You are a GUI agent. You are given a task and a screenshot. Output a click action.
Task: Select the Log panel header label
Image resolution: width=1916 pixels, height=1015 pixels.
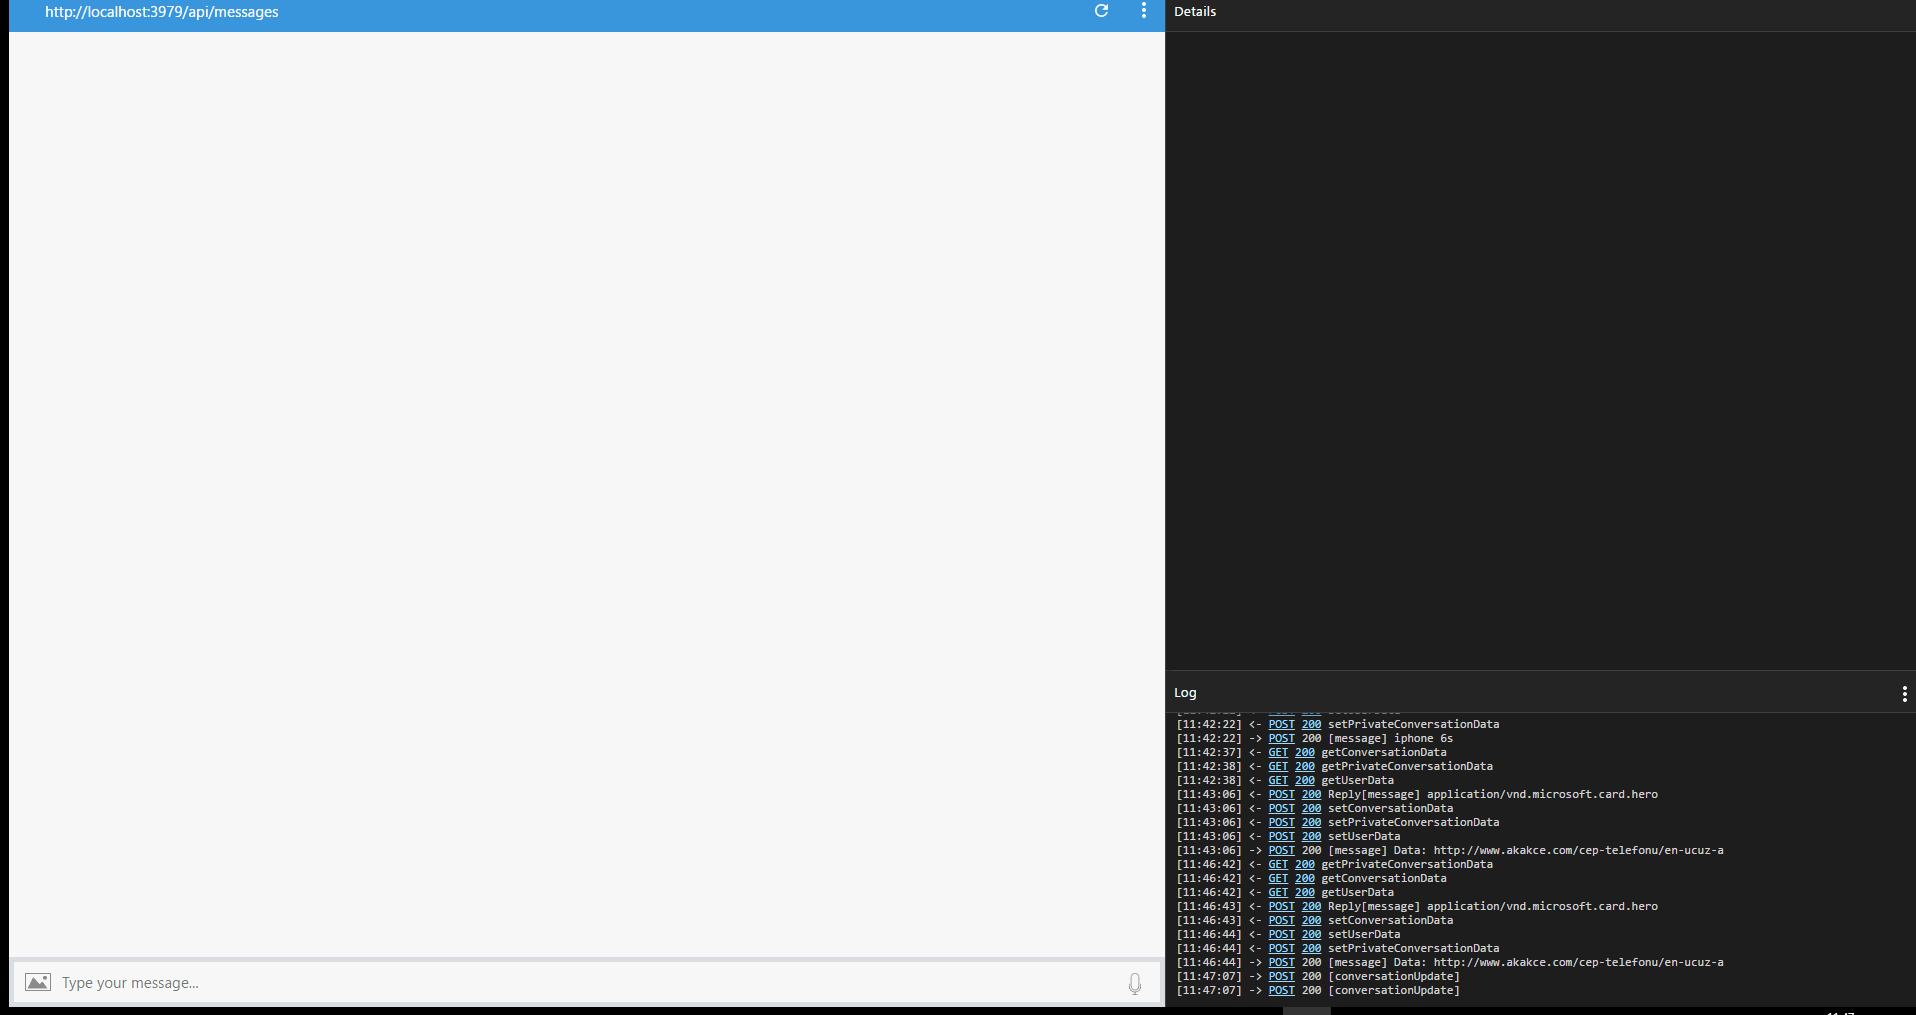pos(1185,693)
